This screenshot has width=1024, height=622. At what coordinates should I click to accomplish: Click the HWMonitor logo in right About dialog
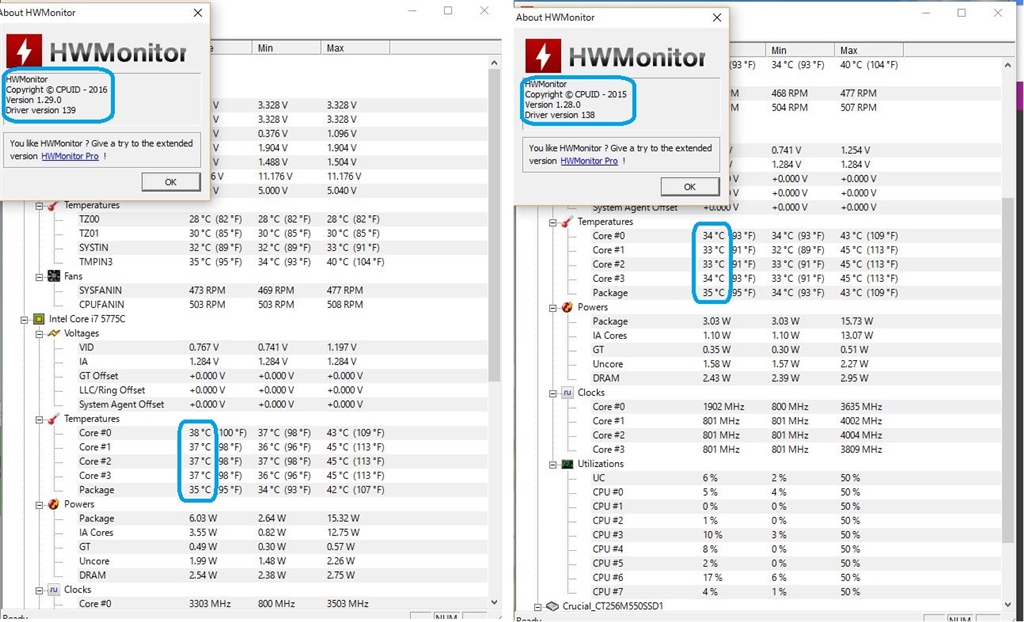tap(615, 56)
